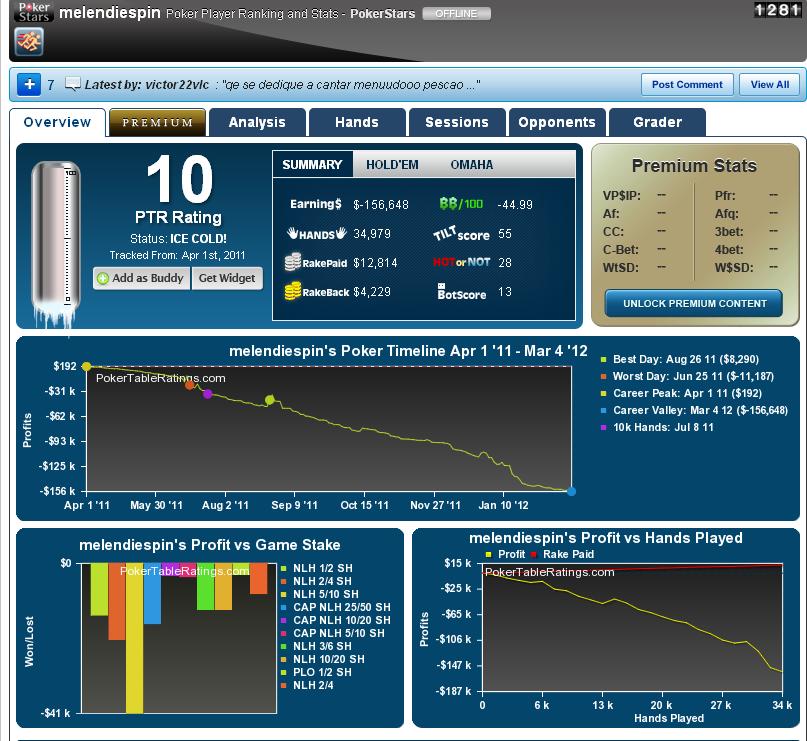Click the frozen thermometer rating gauge

[x=55, y=245]
